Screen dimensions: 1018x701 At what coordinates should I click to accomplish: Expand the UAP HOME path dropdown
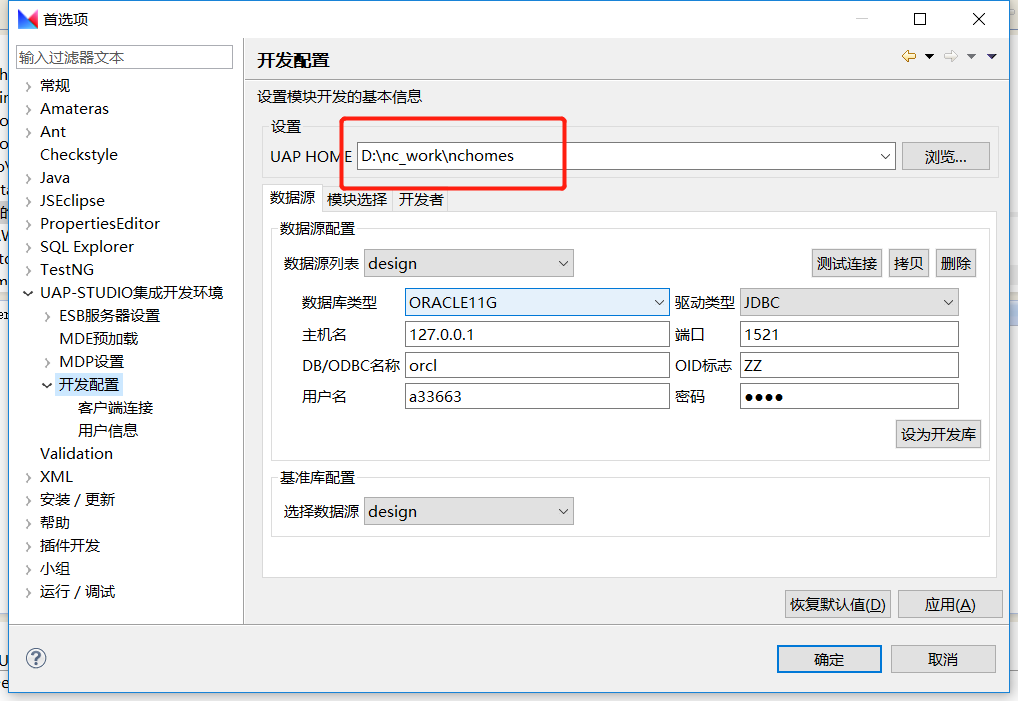click(884, 156)
